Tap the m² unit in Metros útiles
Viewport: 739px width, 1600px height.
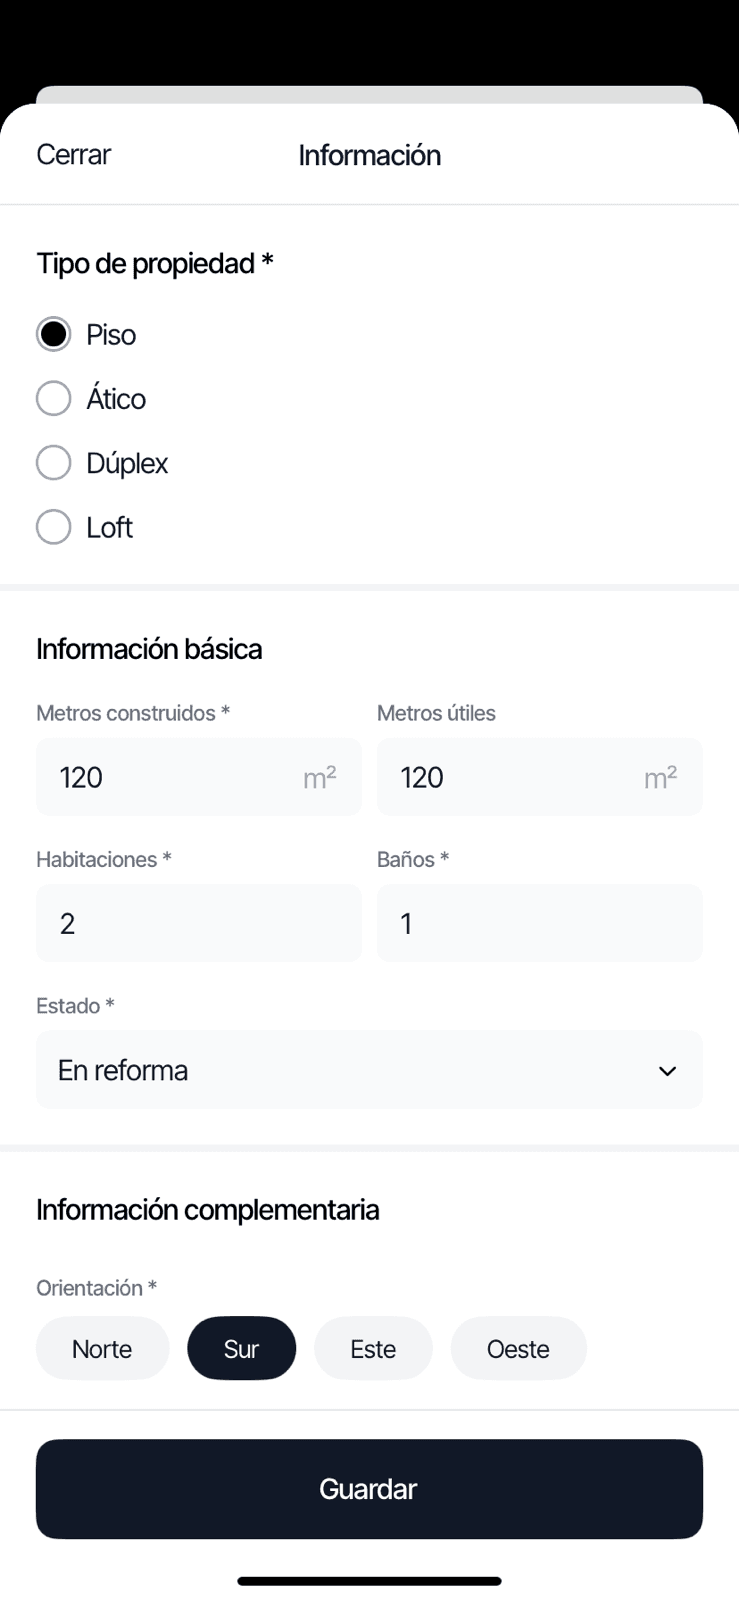661,777
